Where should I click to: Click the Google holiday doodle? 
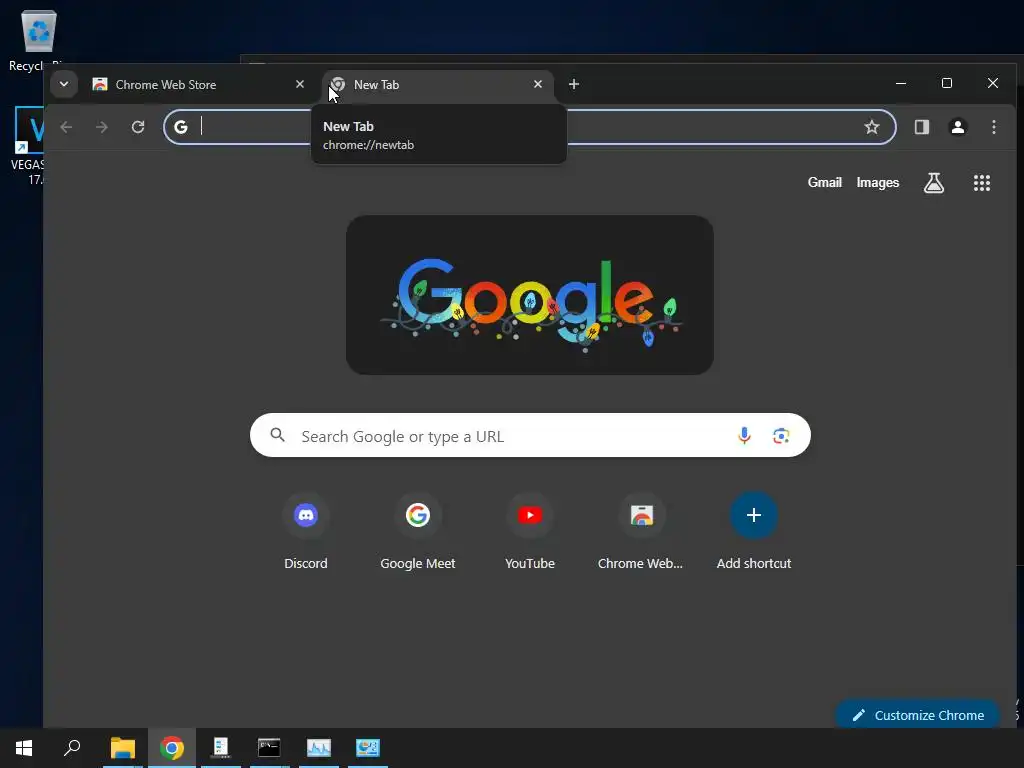pyautogui.click(x=530, y=295)
